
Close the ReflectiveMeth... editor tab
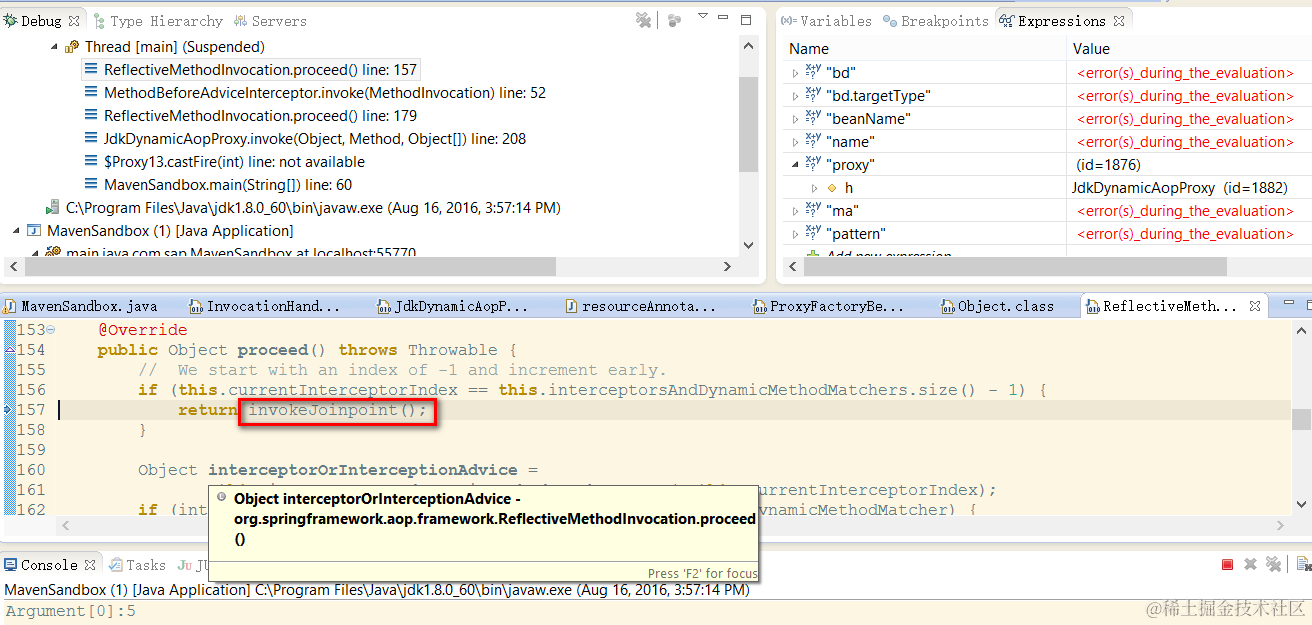(x=1257, y=306)
